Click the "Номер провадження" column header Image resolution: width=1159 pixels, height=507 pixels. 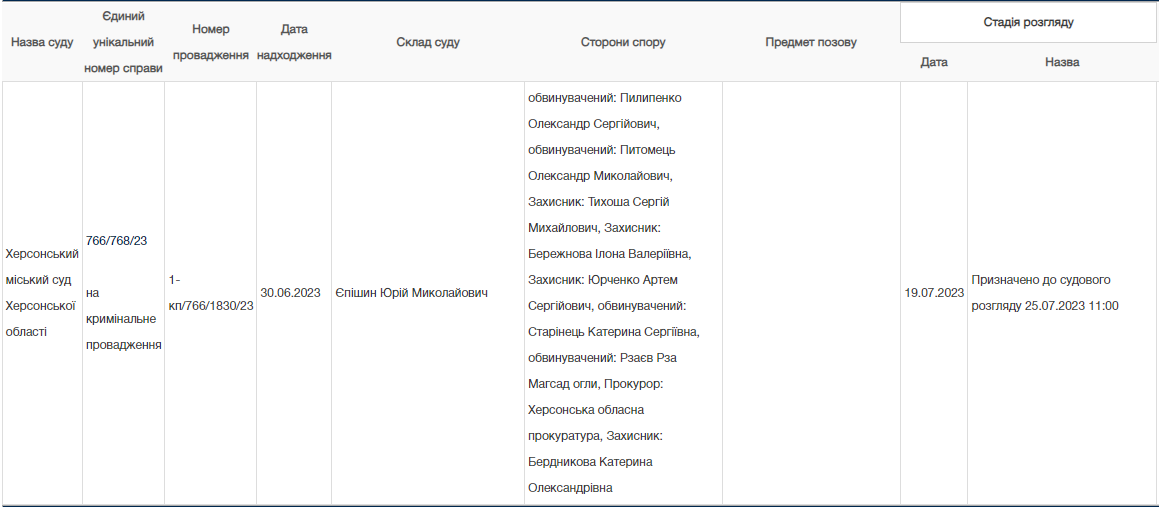tap(210, 43)
